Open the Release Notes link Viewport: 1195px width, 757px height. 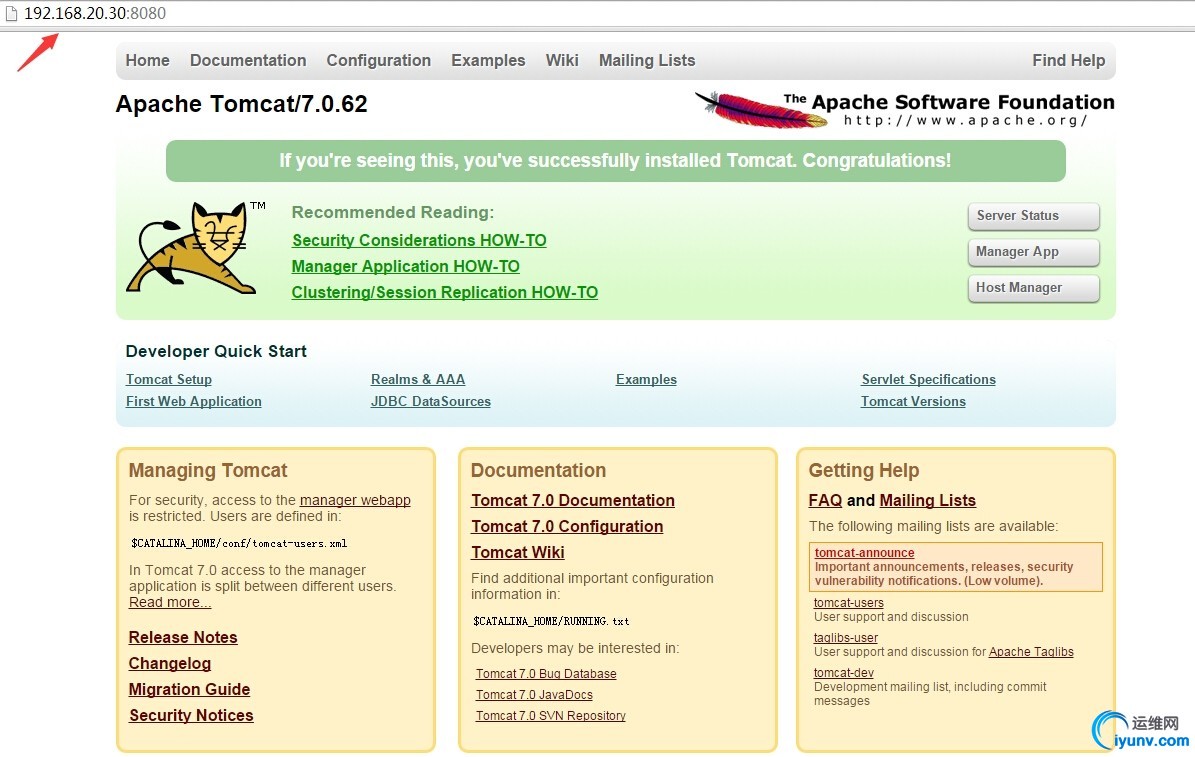click(183, 637)
